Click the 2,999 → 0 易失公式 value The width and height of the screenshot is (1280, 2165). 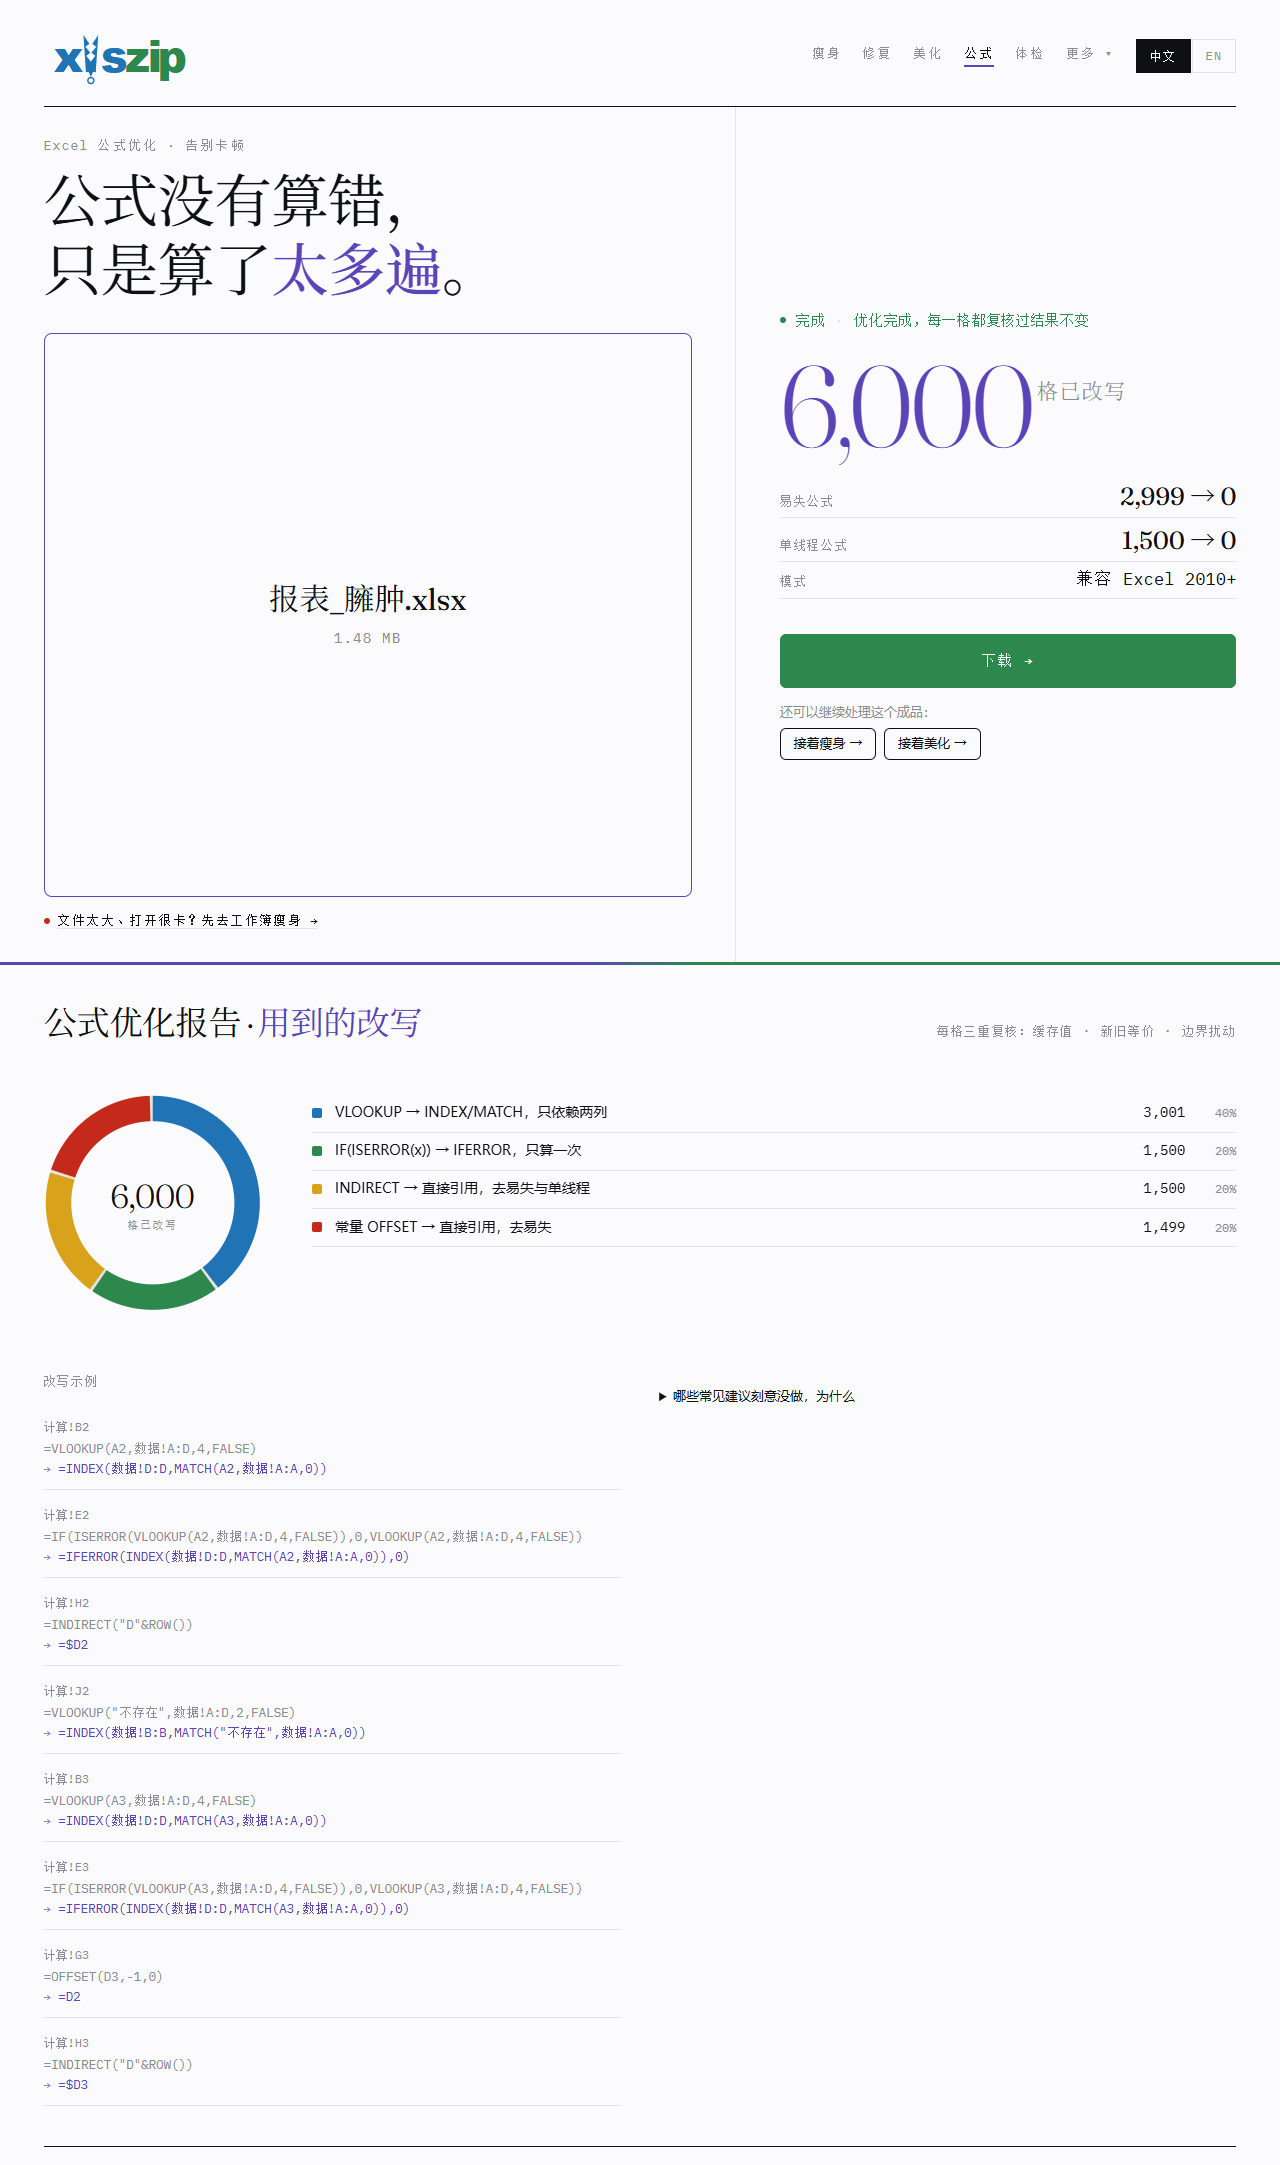pyautogui.click(x=1178, y=496)
